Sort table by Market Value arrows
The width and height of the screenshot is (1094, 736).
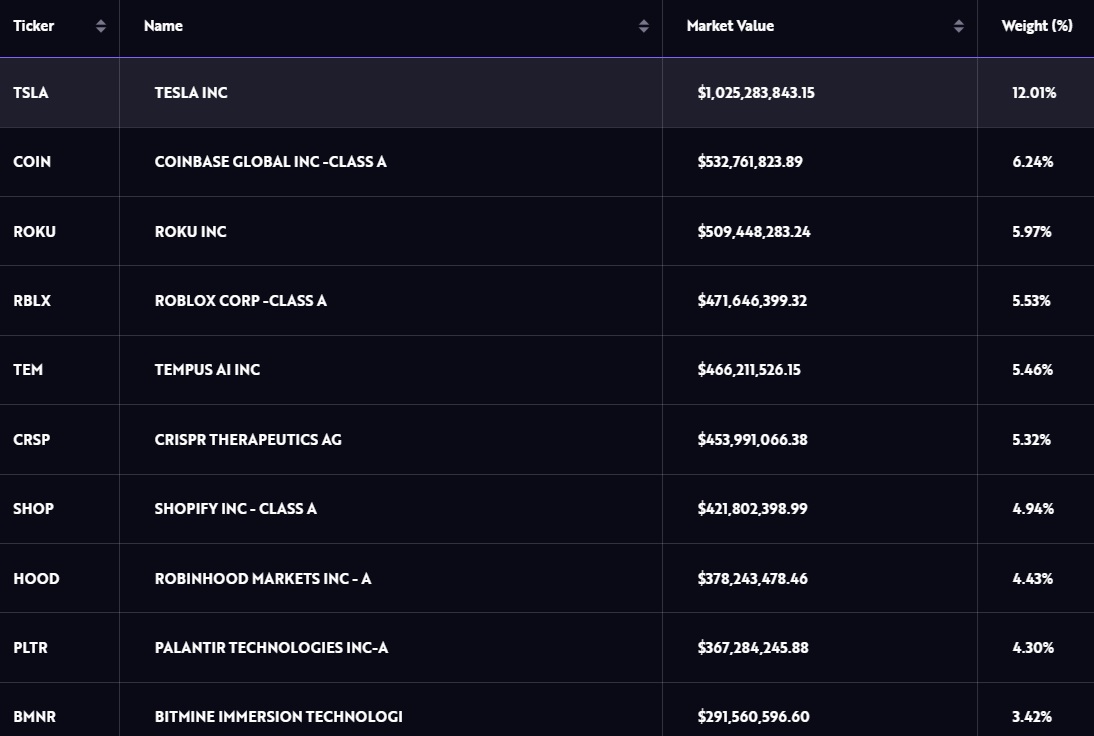[x=959, y=26]
